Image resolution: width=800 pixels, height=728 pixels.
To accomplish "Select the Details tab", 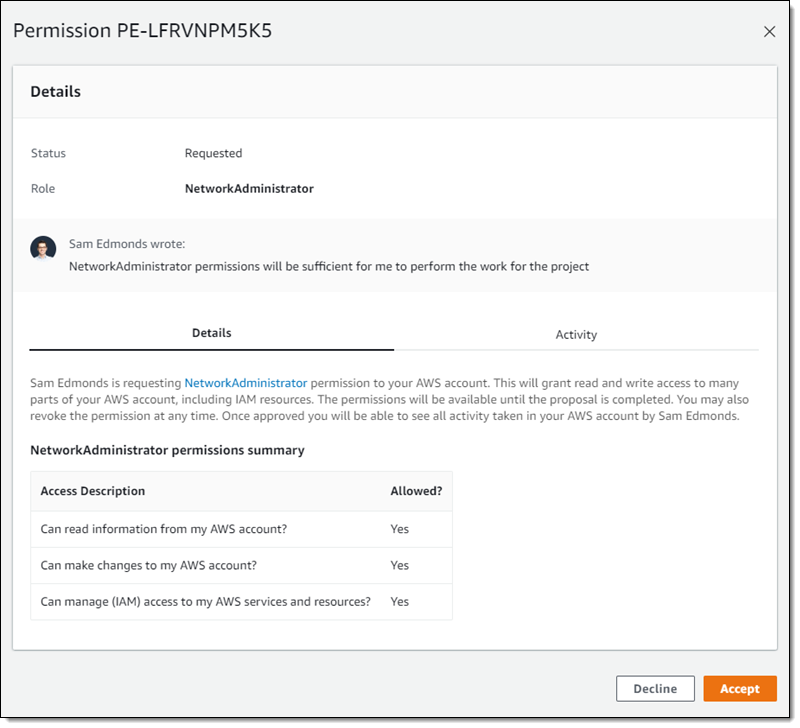I will click(211, 333).
